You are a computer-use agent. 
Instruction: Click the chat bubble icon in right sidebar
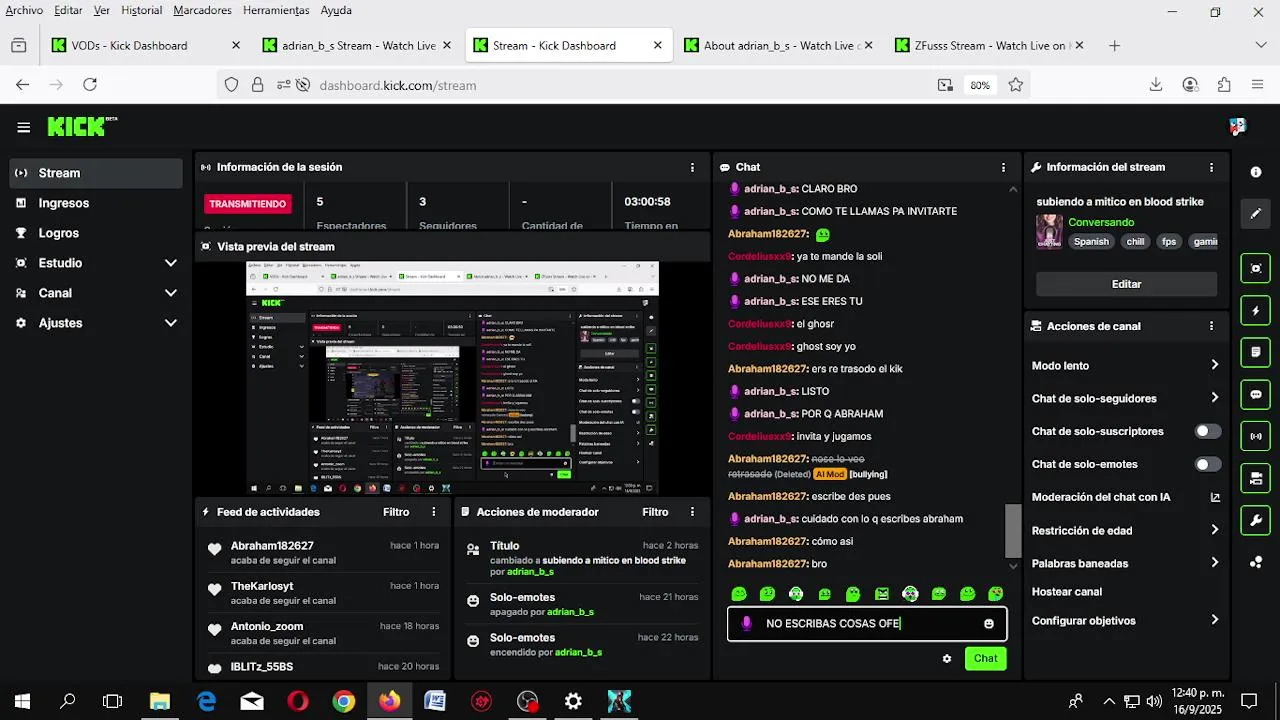[1256, 394]
